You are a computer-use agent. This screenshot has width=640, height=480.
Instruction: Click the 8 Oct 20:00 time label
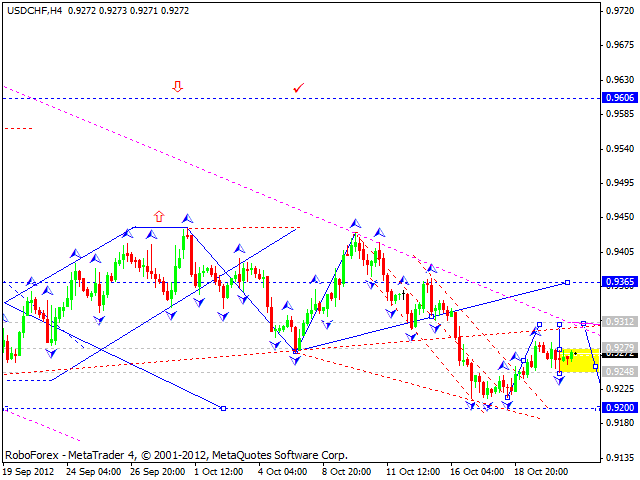346,470
